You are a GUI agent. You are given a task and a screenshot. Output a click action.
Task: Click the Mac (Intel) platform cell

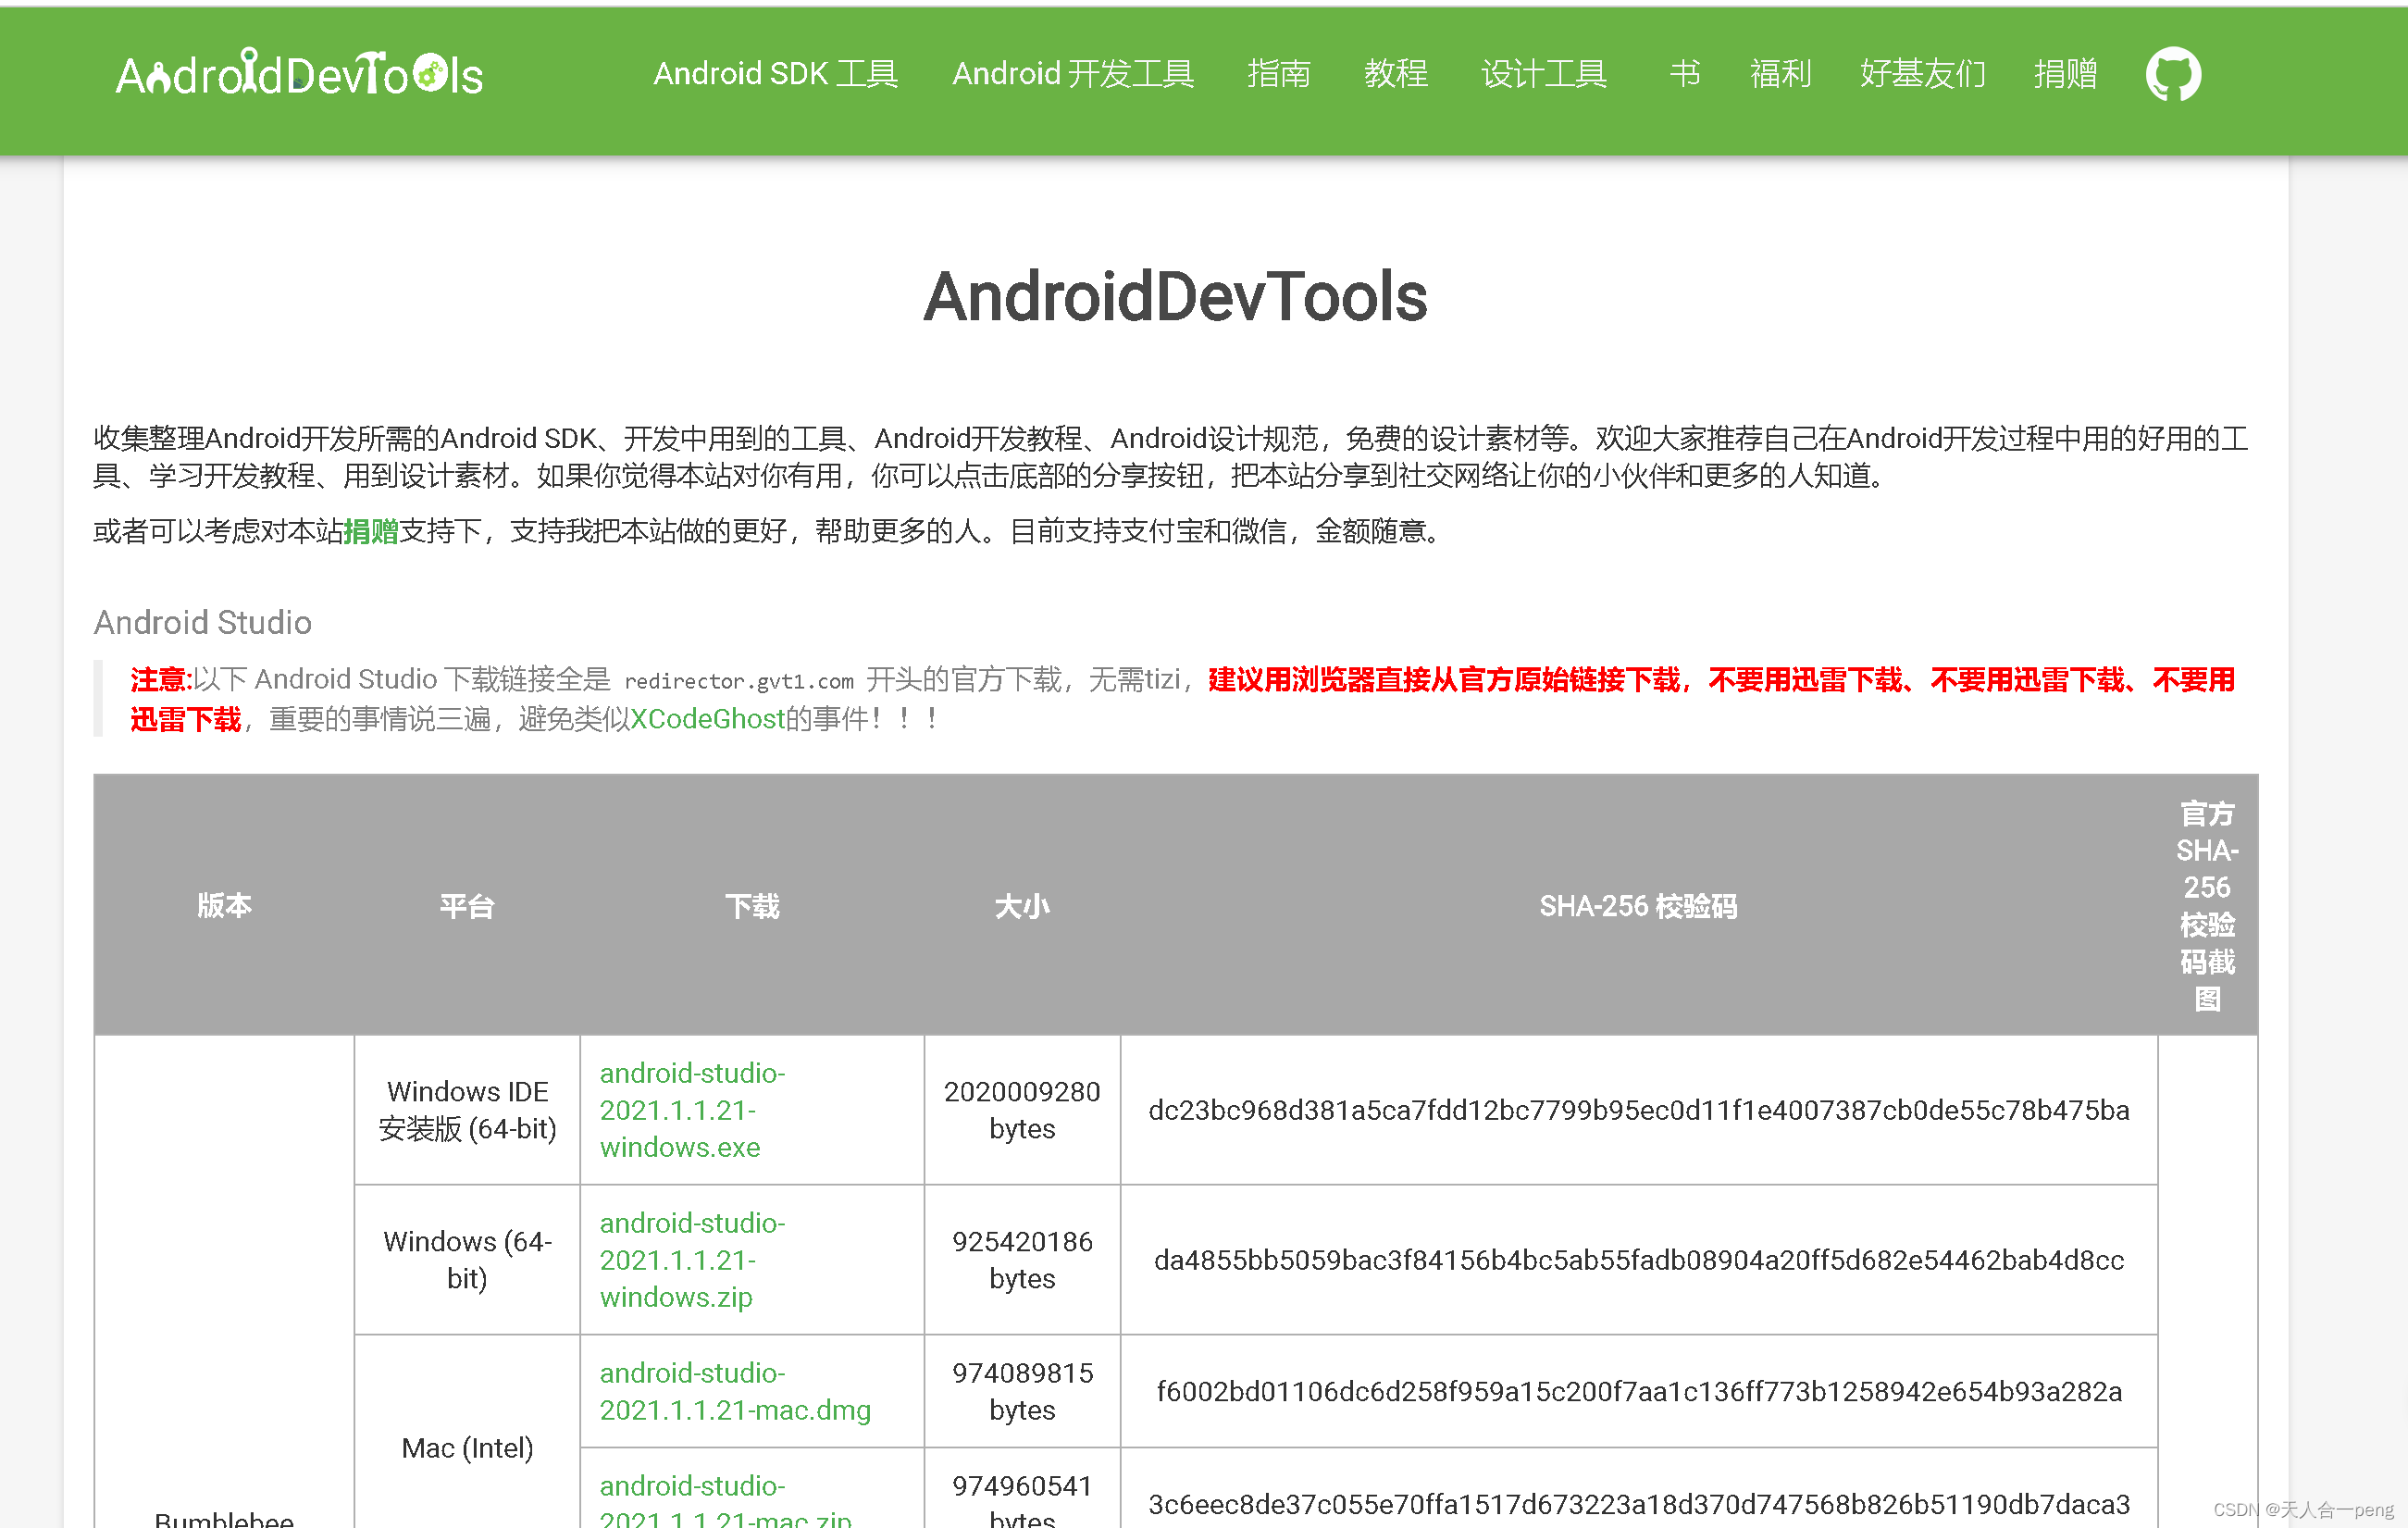466,1447
